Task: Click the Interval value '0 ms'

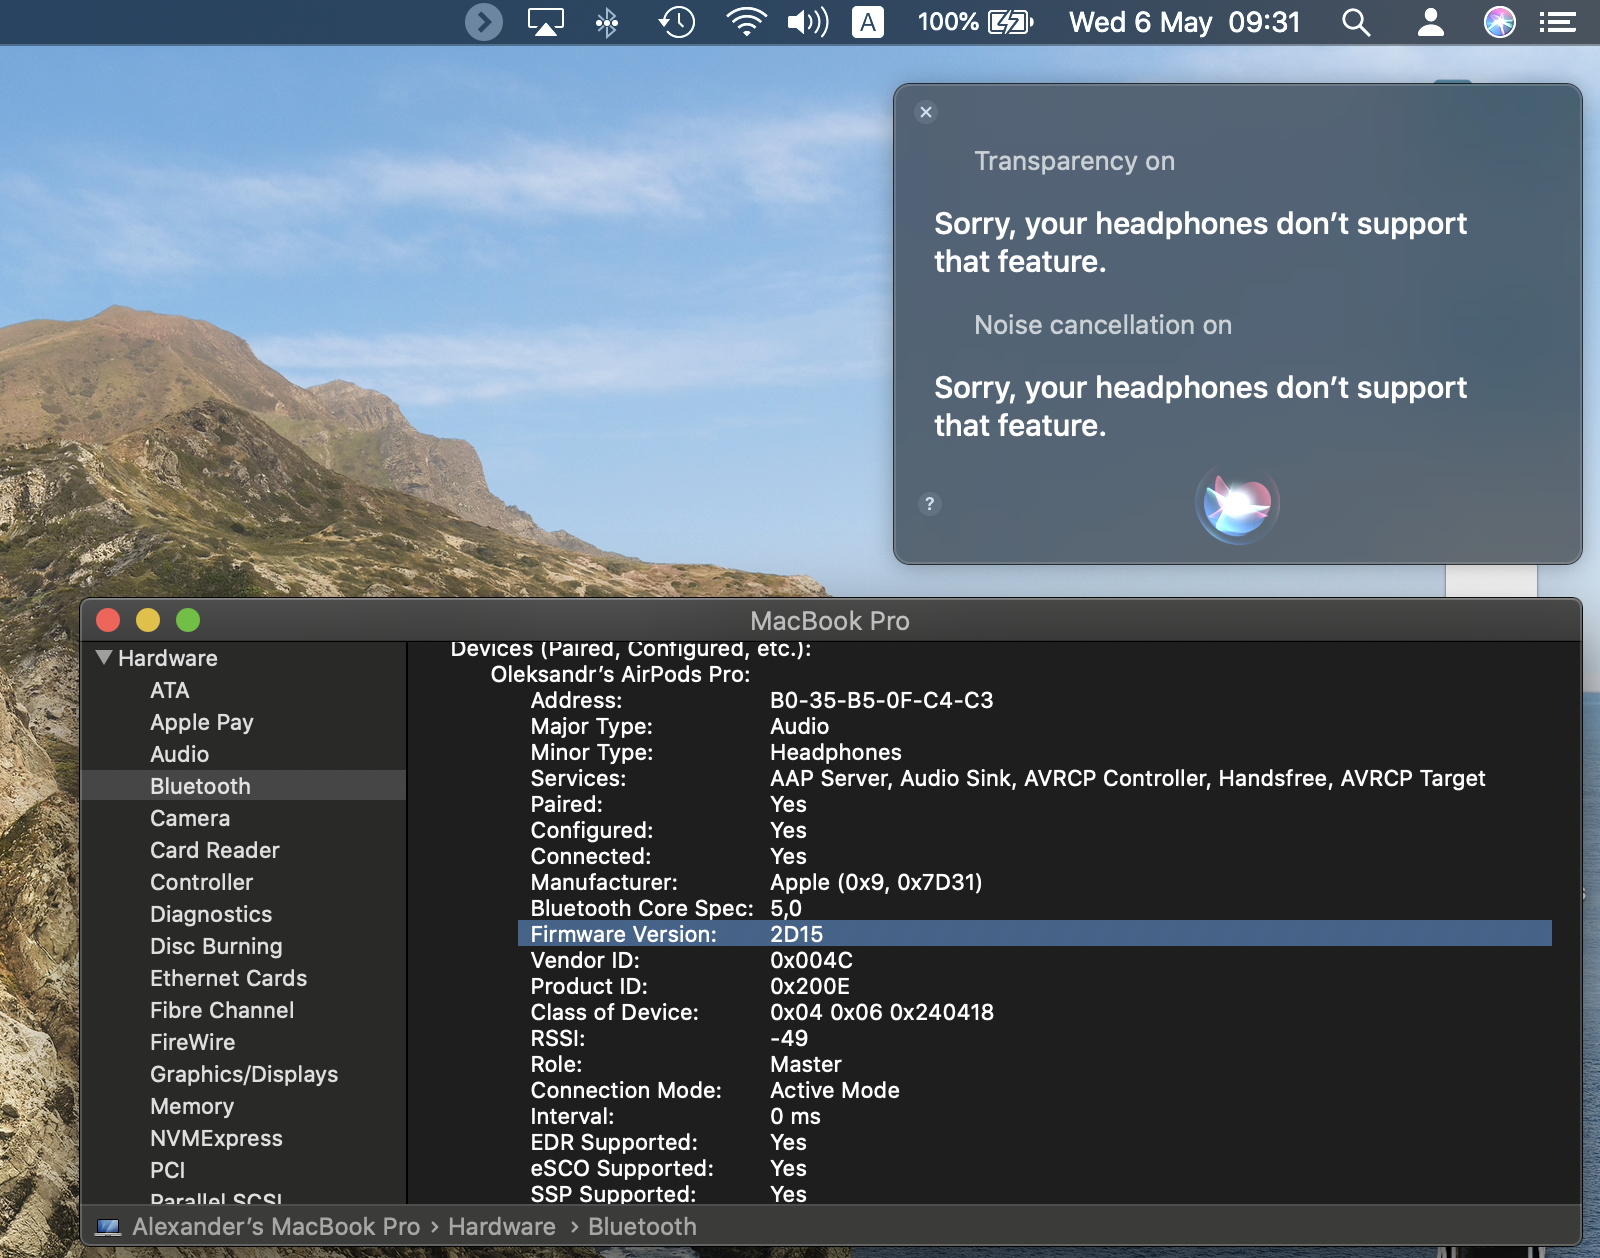Action: pos(795,1116)
